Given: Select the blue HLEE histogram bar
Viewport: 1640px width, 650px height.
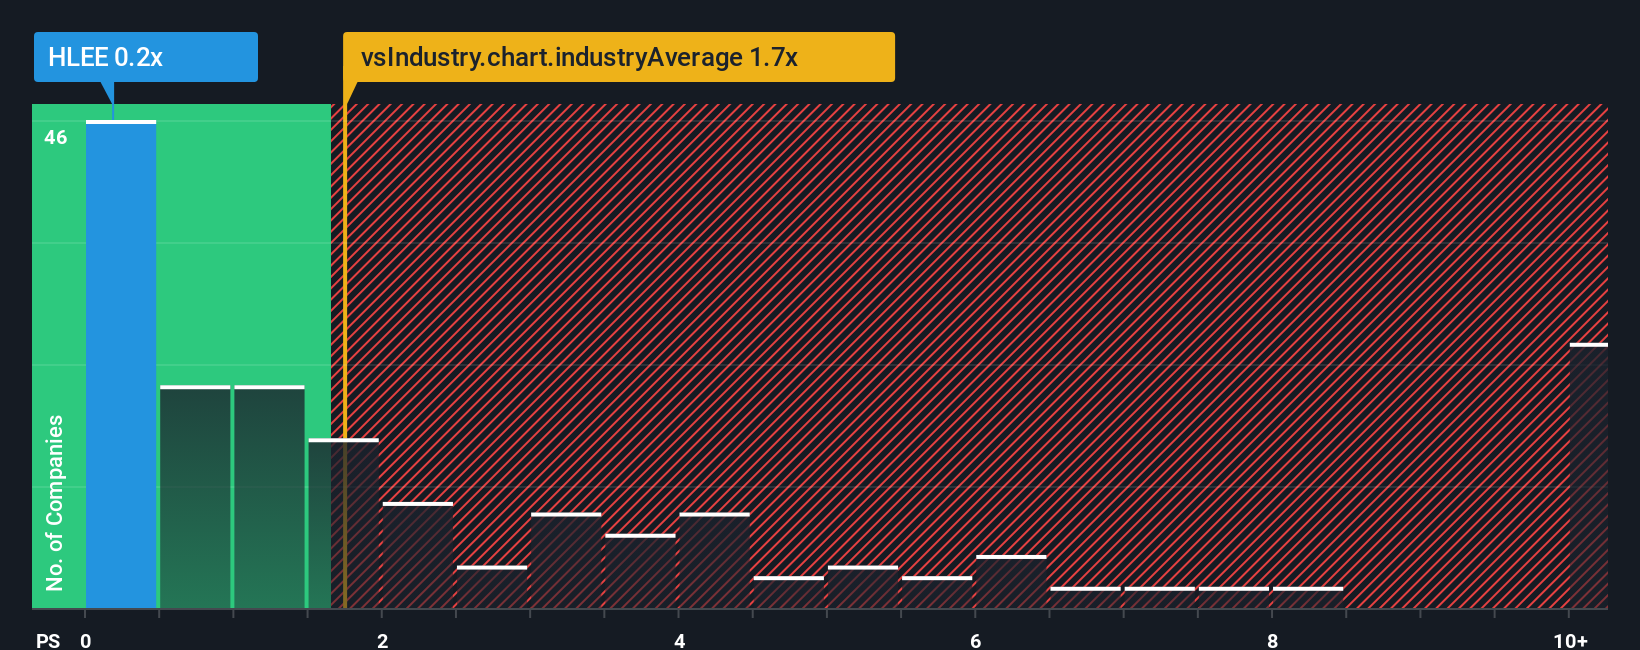Looking at the screenshot, I should click(121, 365).
